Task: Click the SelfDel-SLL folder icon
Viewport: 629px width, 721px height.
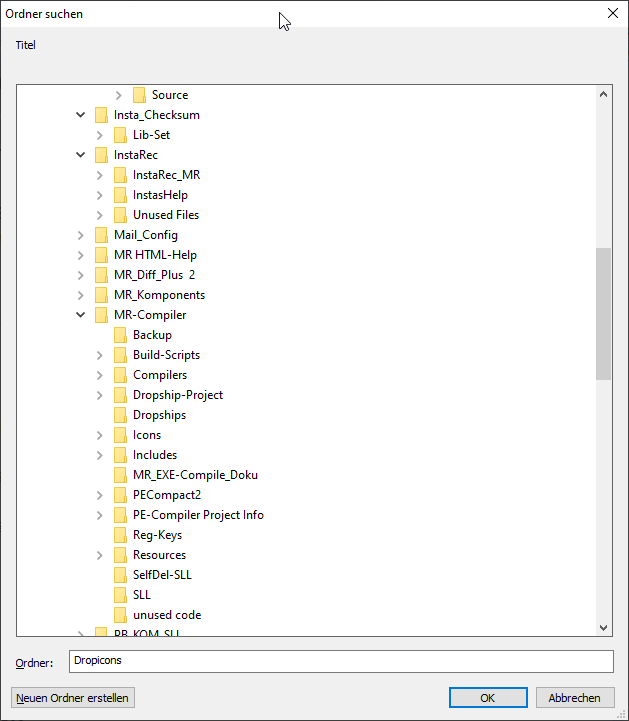Action: [120, 575]
